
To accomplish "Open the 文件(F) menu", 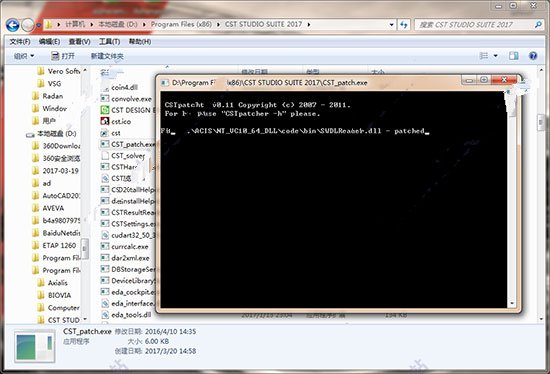I will [20, 42].
